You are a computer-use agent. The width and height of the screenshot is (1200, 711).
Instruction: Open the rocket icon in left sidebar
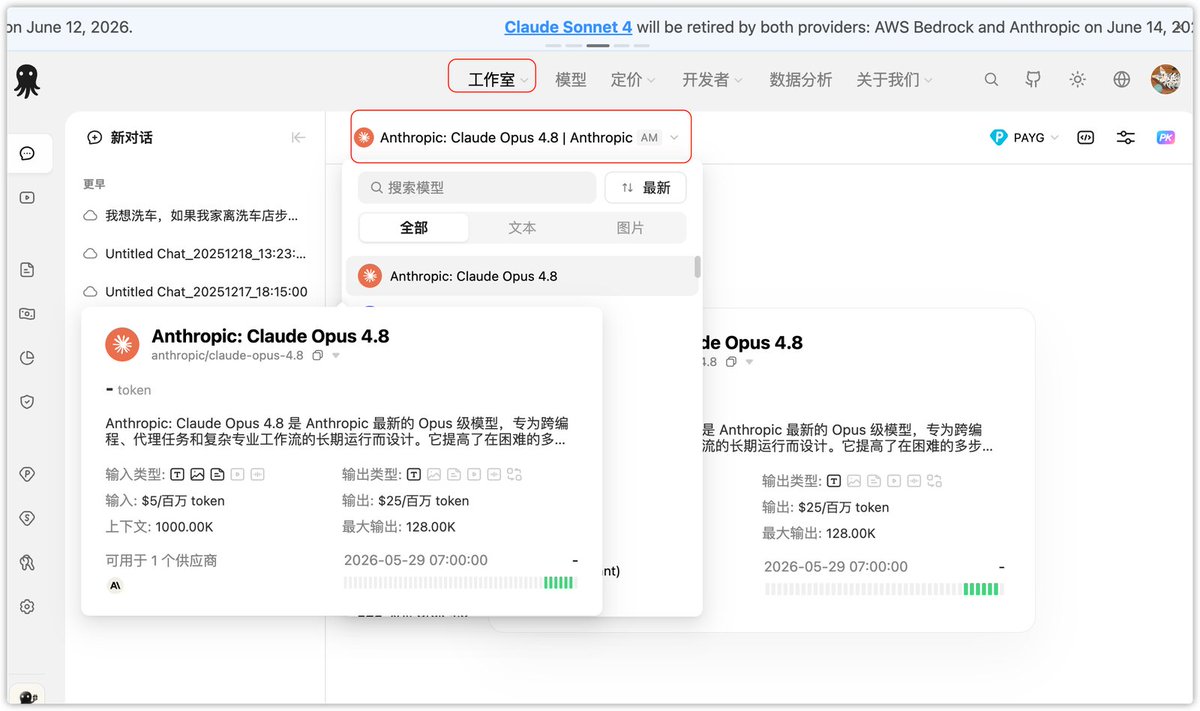[x=27, y=563]
